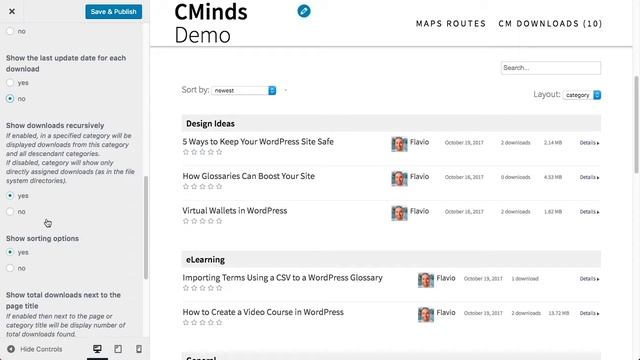Screen dimensions: 640x360
Task: Click the preview page scrollbar
Action: pos(636,124)
